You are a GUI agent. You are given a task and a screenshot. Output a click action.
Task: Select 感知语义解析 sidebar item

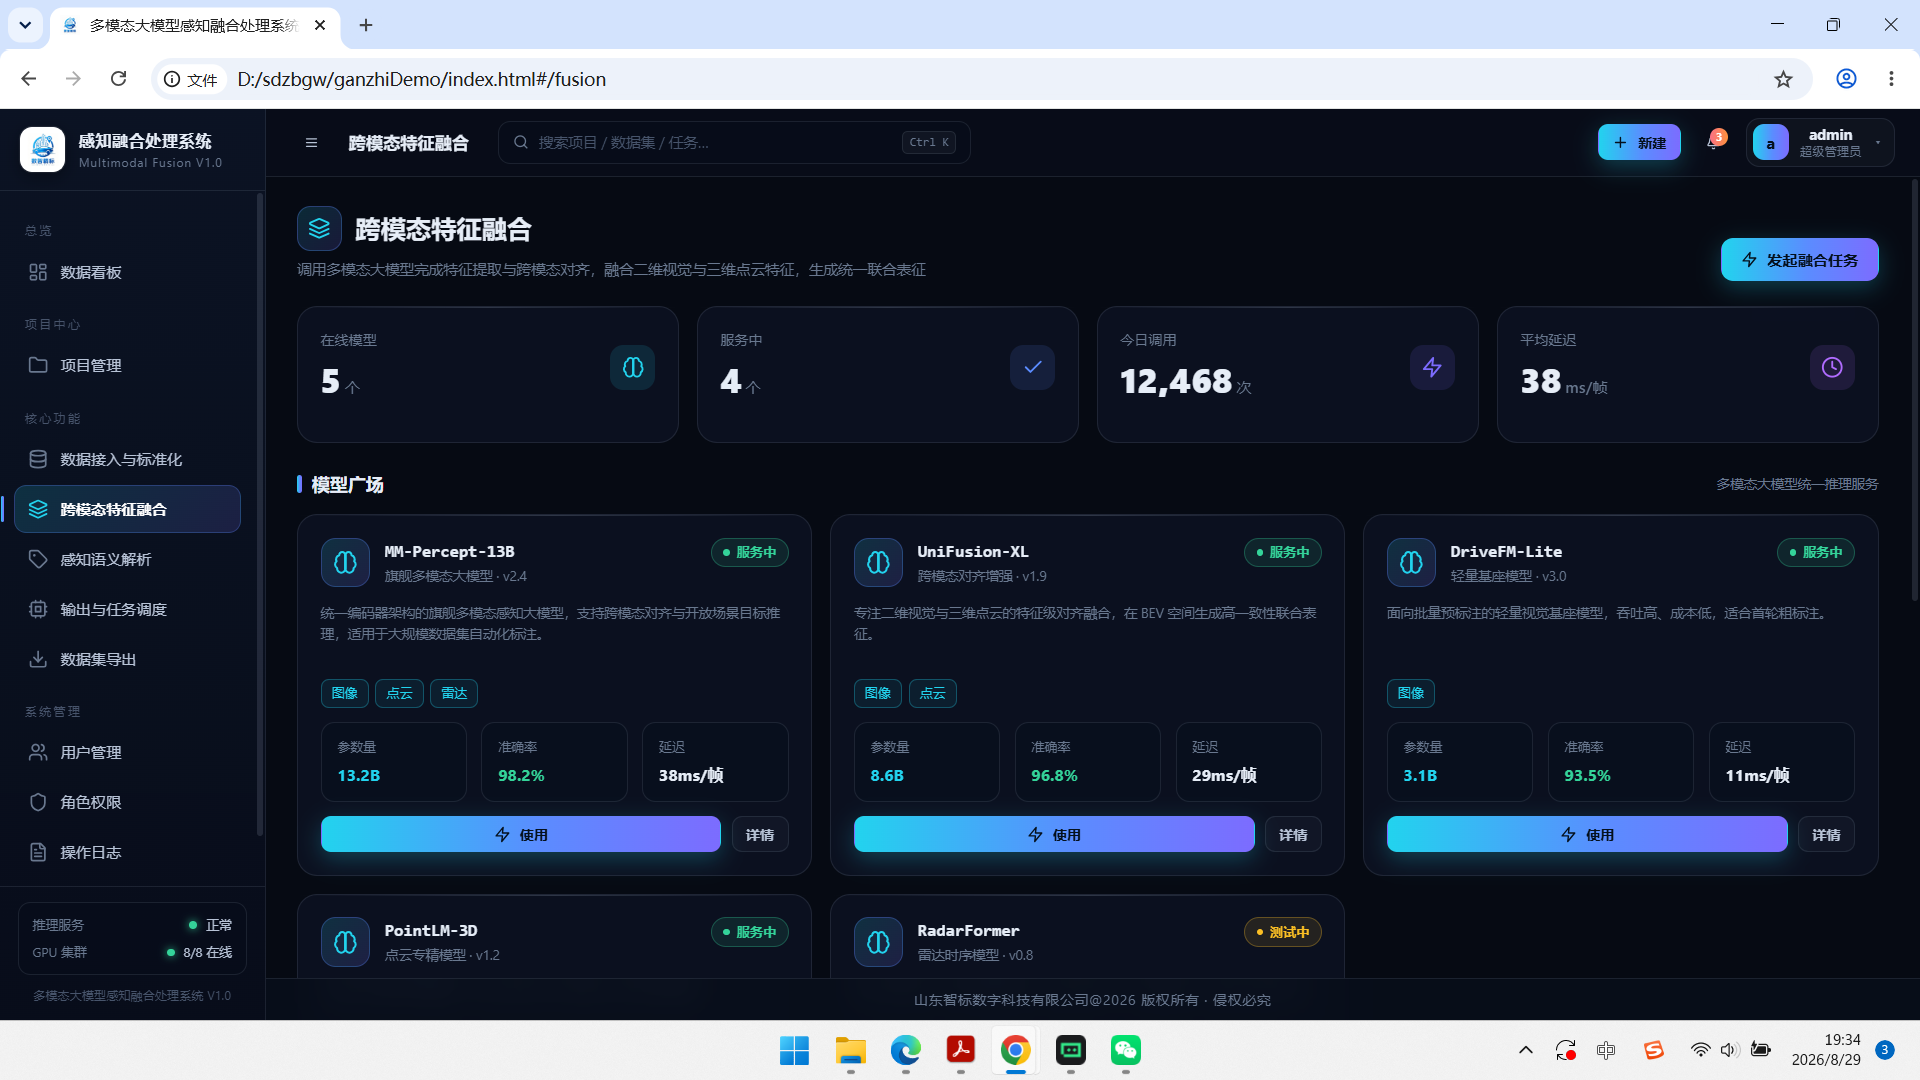coord(127,559)
